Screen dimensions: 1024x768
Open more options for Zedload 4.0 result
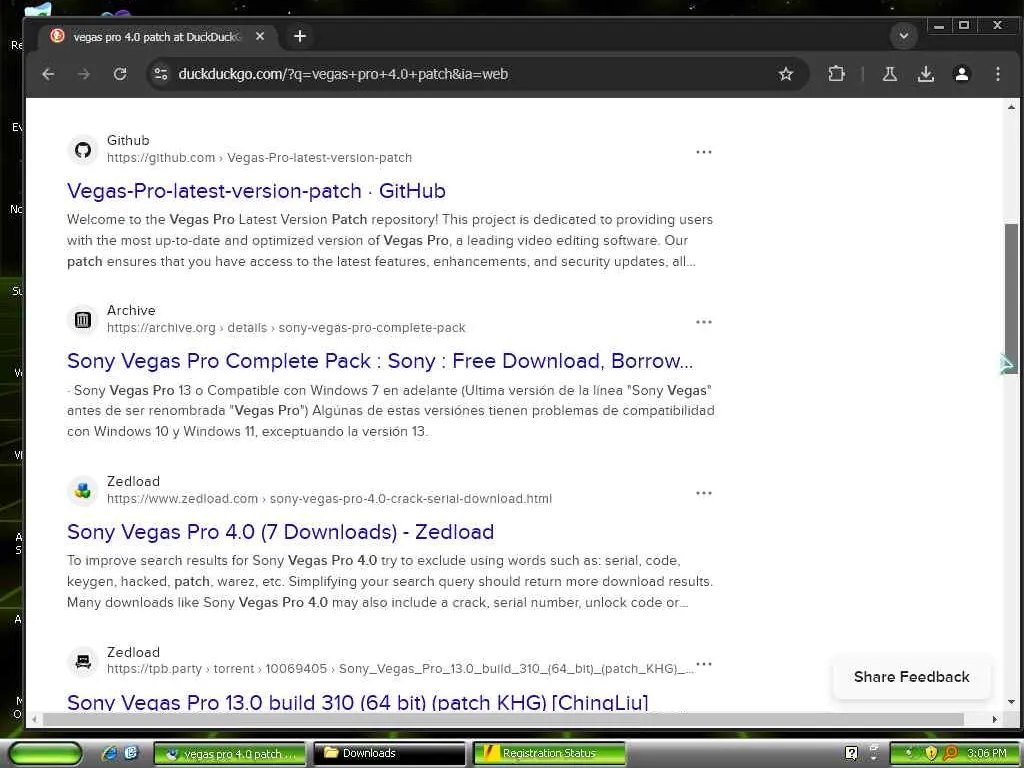(x=703, y=493)
